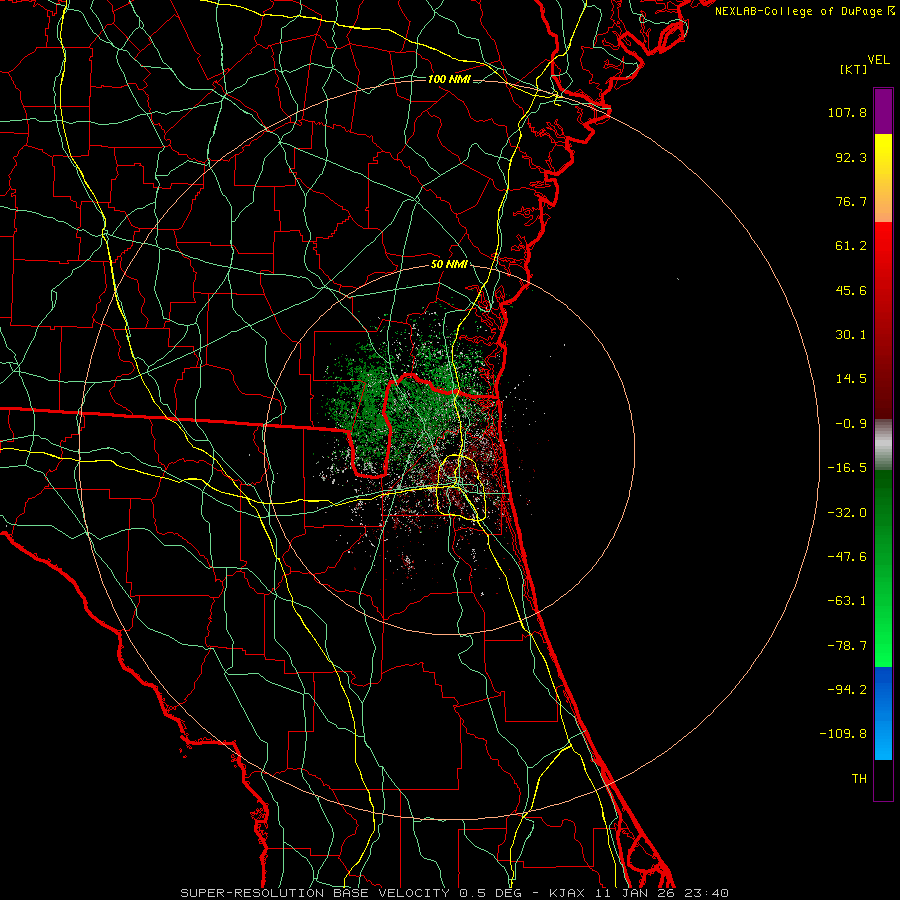Click the yellow-orange segment of color bar

click(x=883, y=178)
